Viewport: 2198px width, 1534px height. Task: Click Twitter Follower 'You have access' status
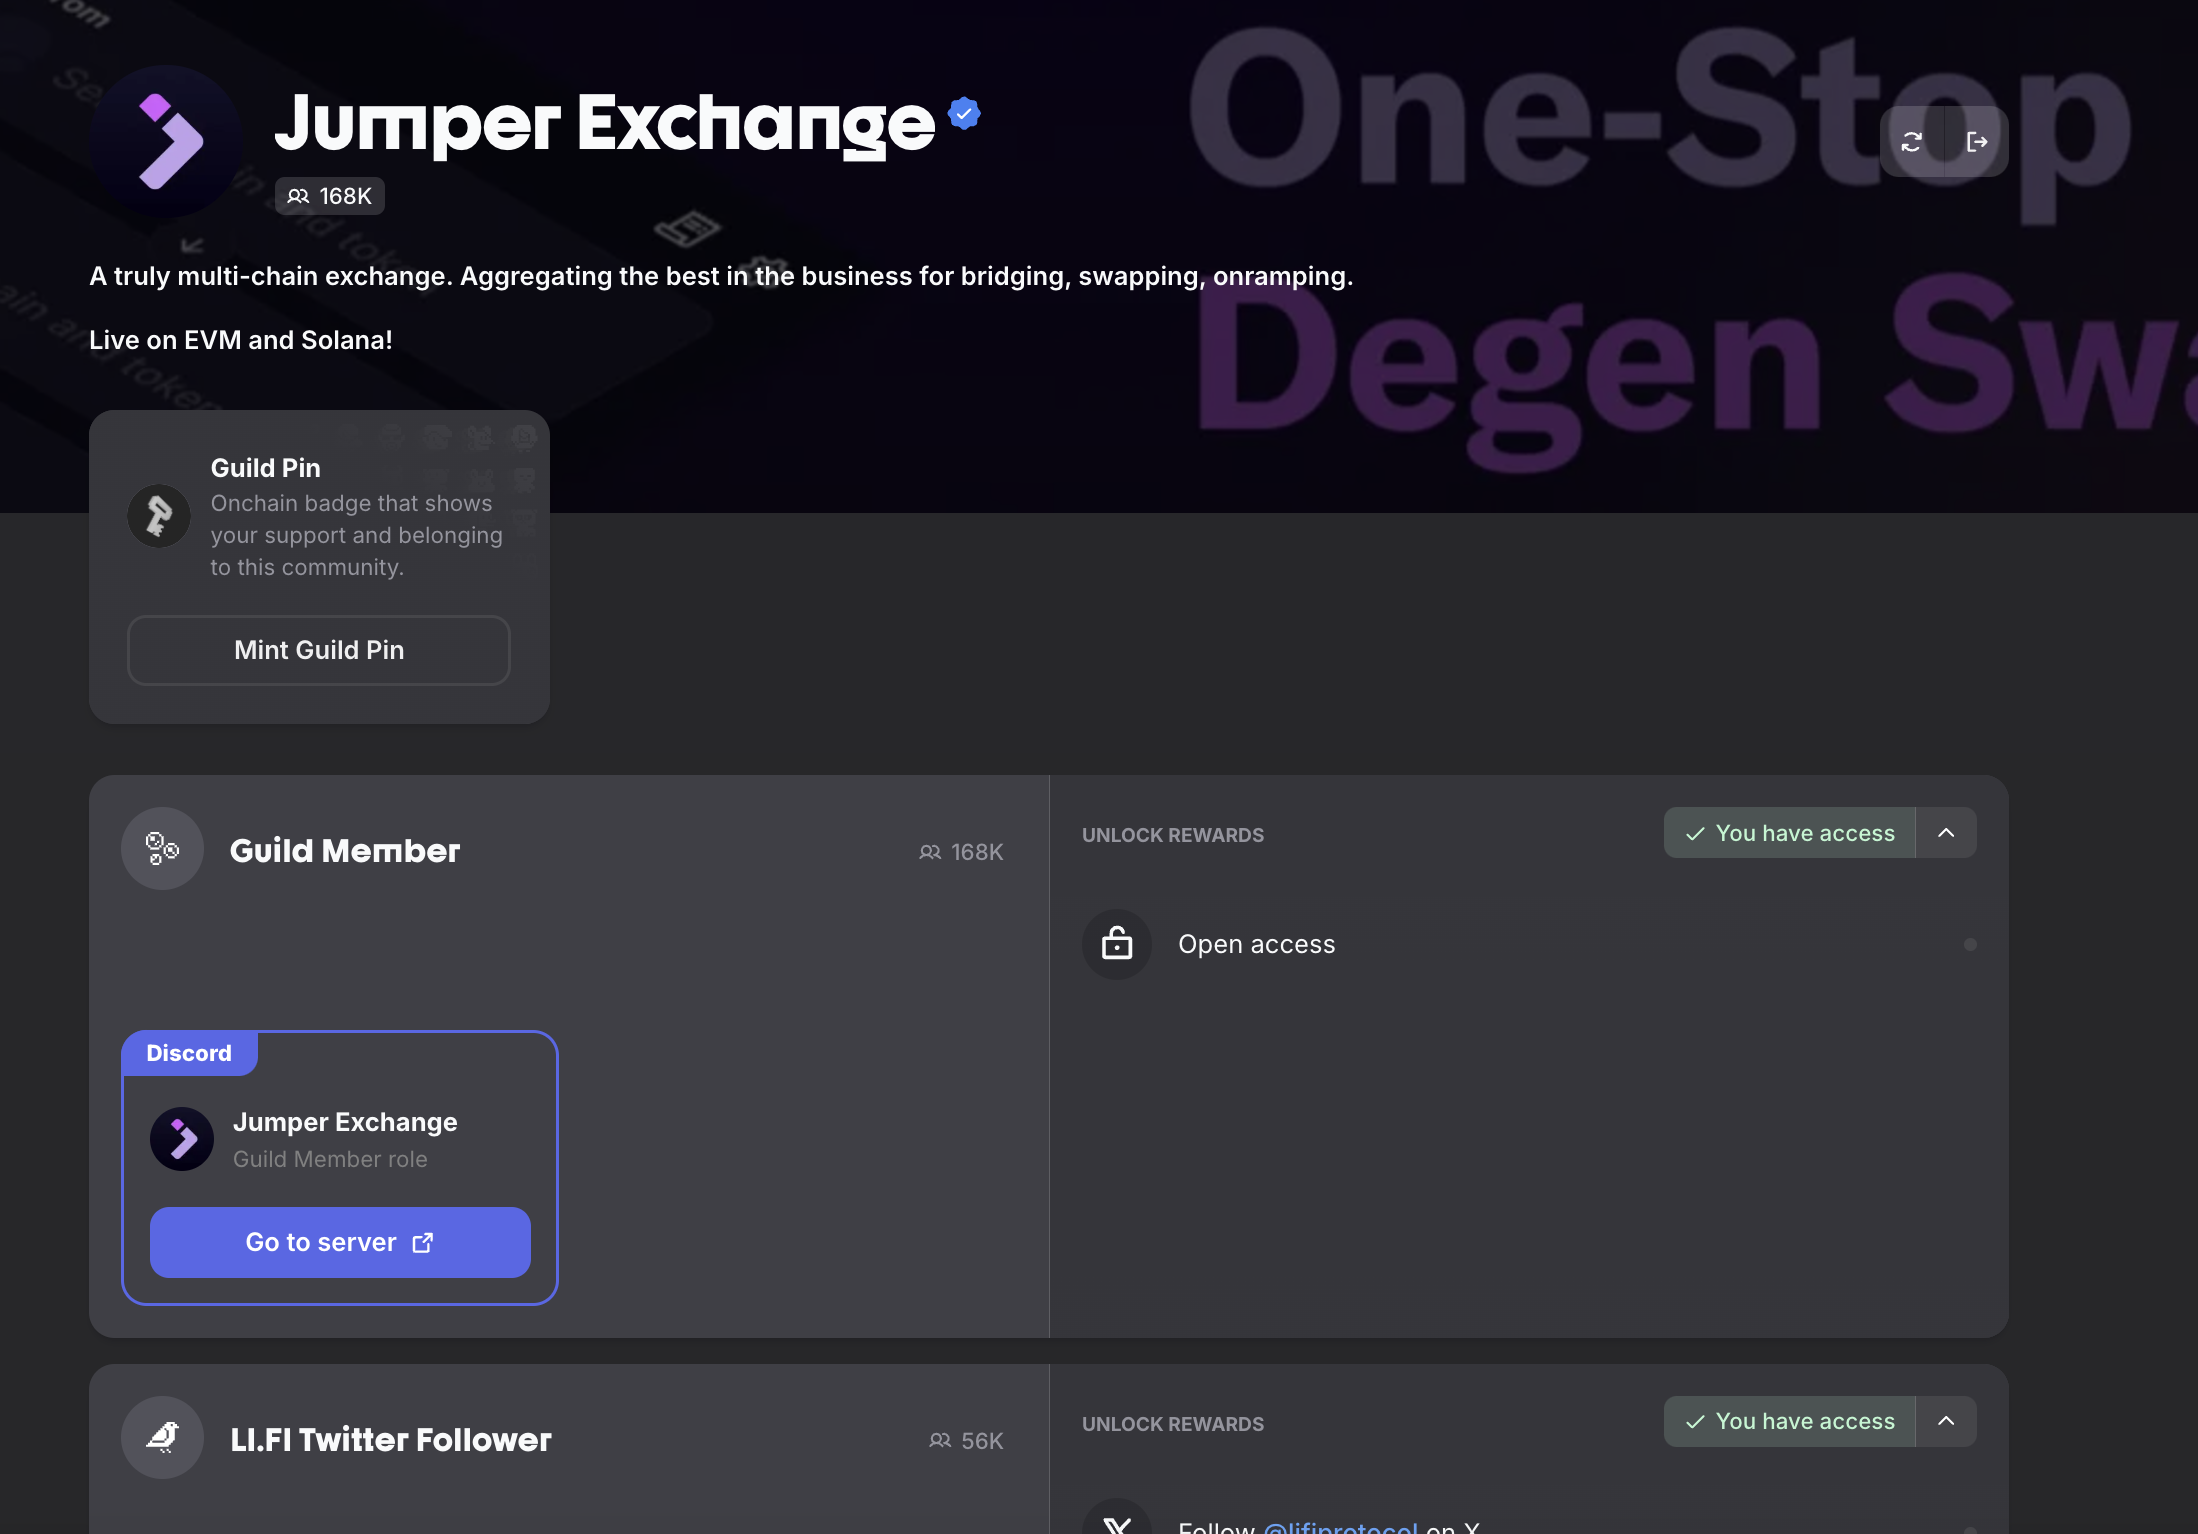pos(1790,1421)
